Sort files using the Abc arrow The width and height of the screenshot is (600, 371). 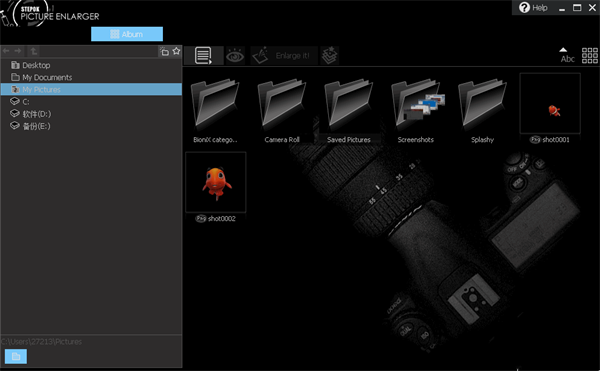click(x=567, y=55)
